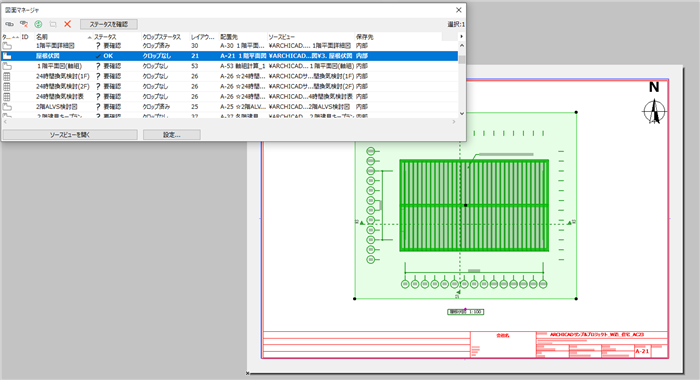
Task: Click horizontal scrollbar right arrow in list
Action: pos(454,121)
